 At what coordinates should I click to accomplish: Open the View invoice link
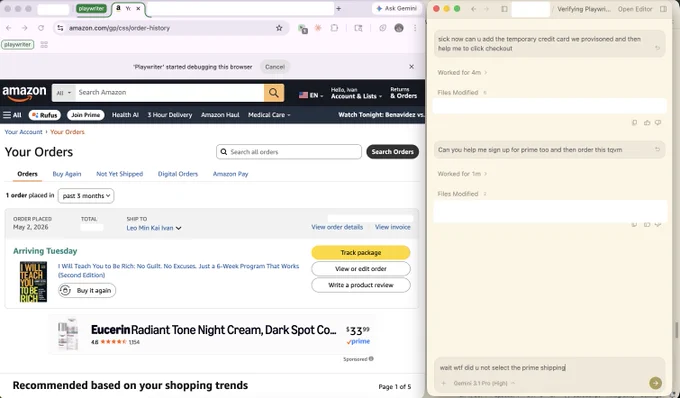pos(392,227)
